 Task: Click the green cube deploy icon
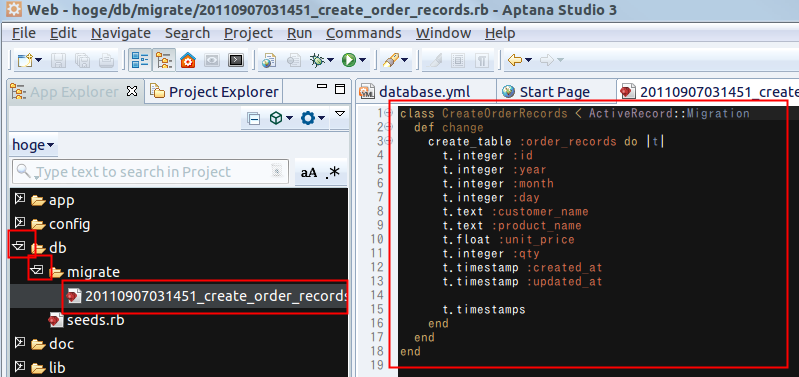tap(276, 119)
